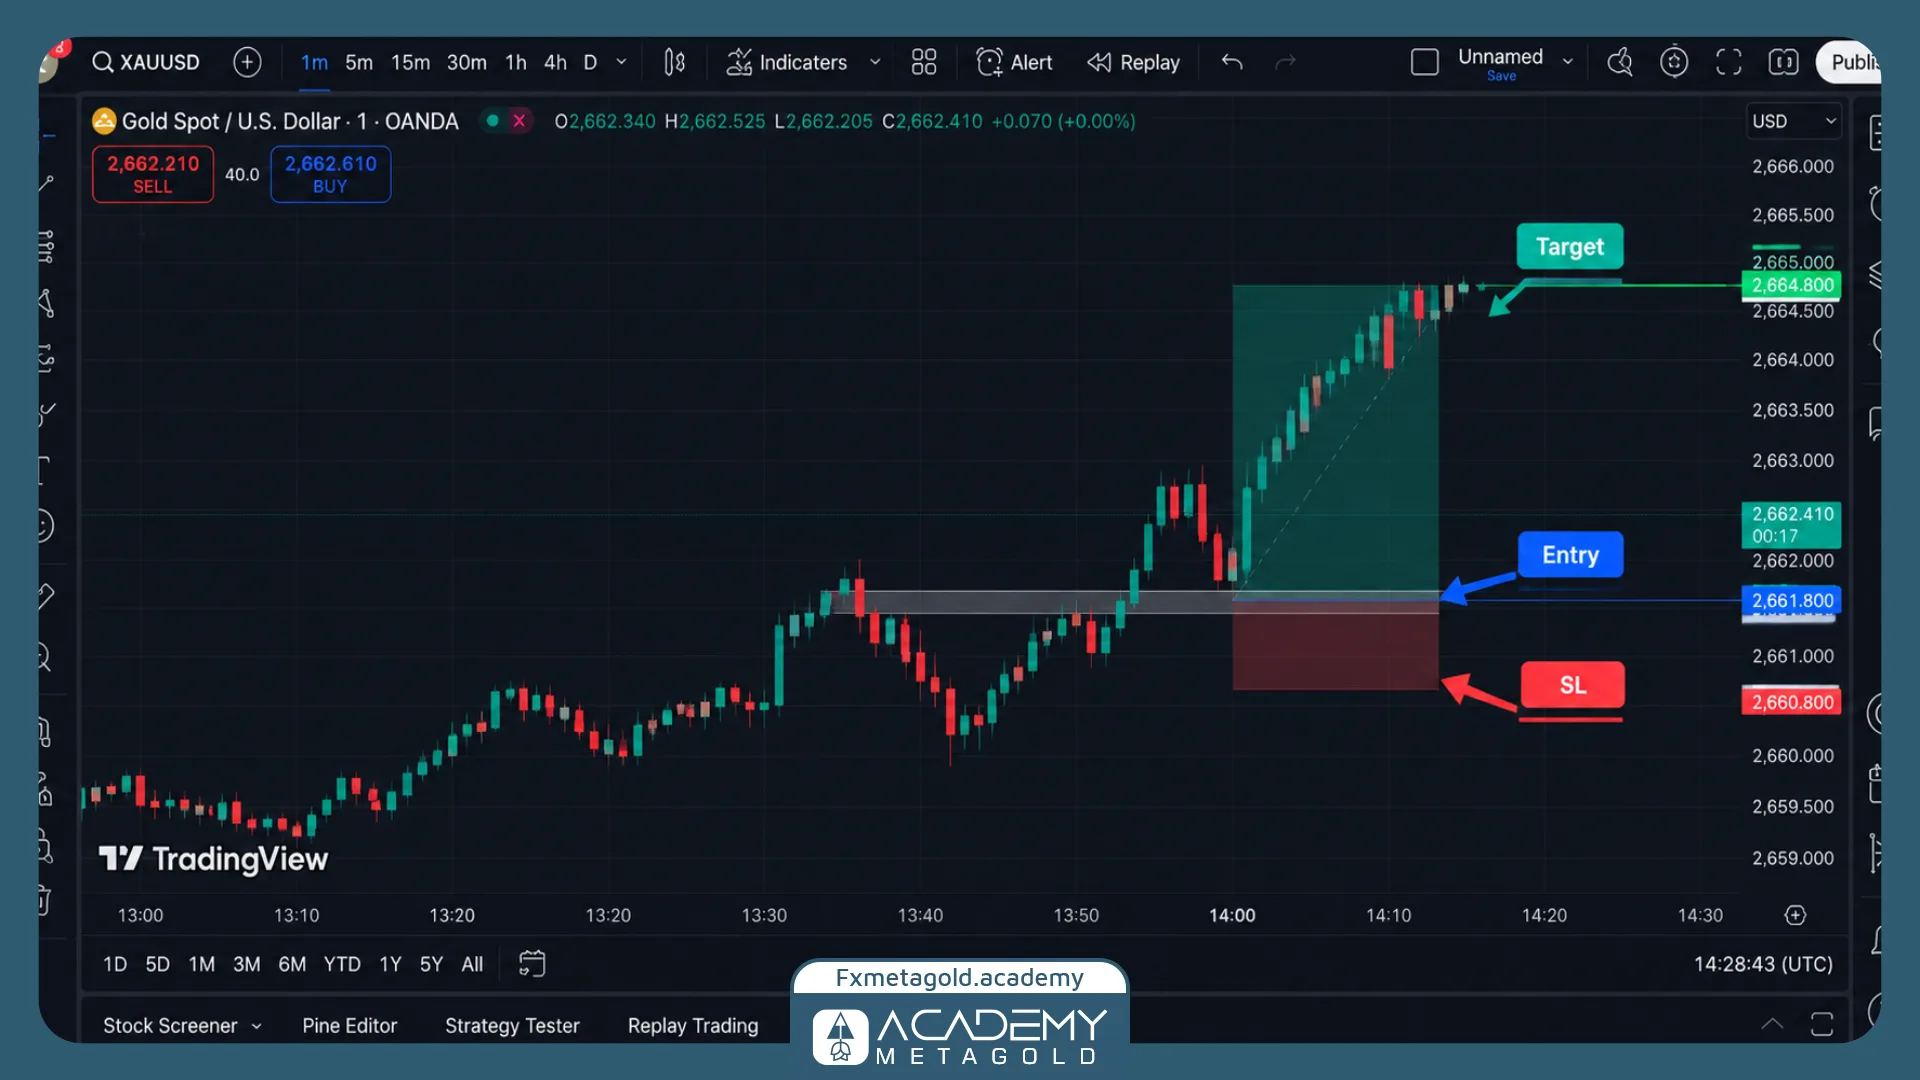Show All date range
The width and height of the screenshot is (1920, 1080).
[x=472, y=964]
